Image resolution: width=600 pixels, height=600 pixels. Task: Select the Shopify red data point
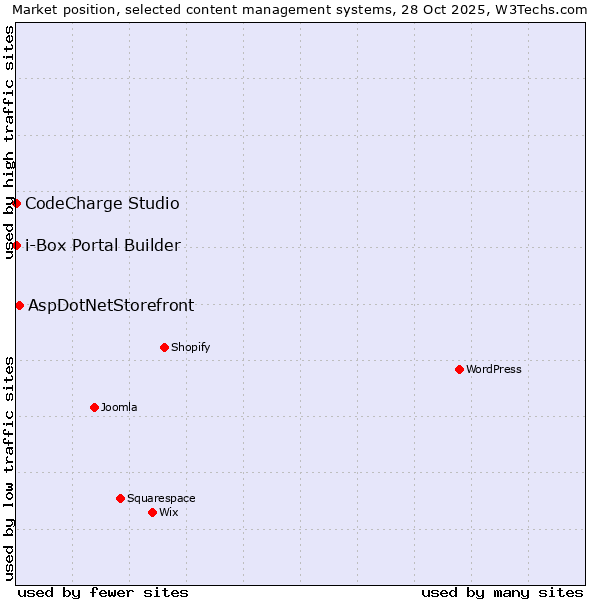tap(164, 347)
